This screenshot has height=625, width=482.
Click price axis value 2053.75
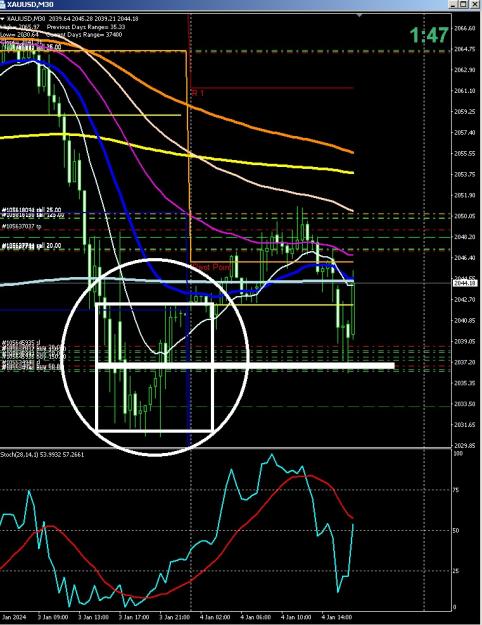pyautogui.click(x=464, y=174)
